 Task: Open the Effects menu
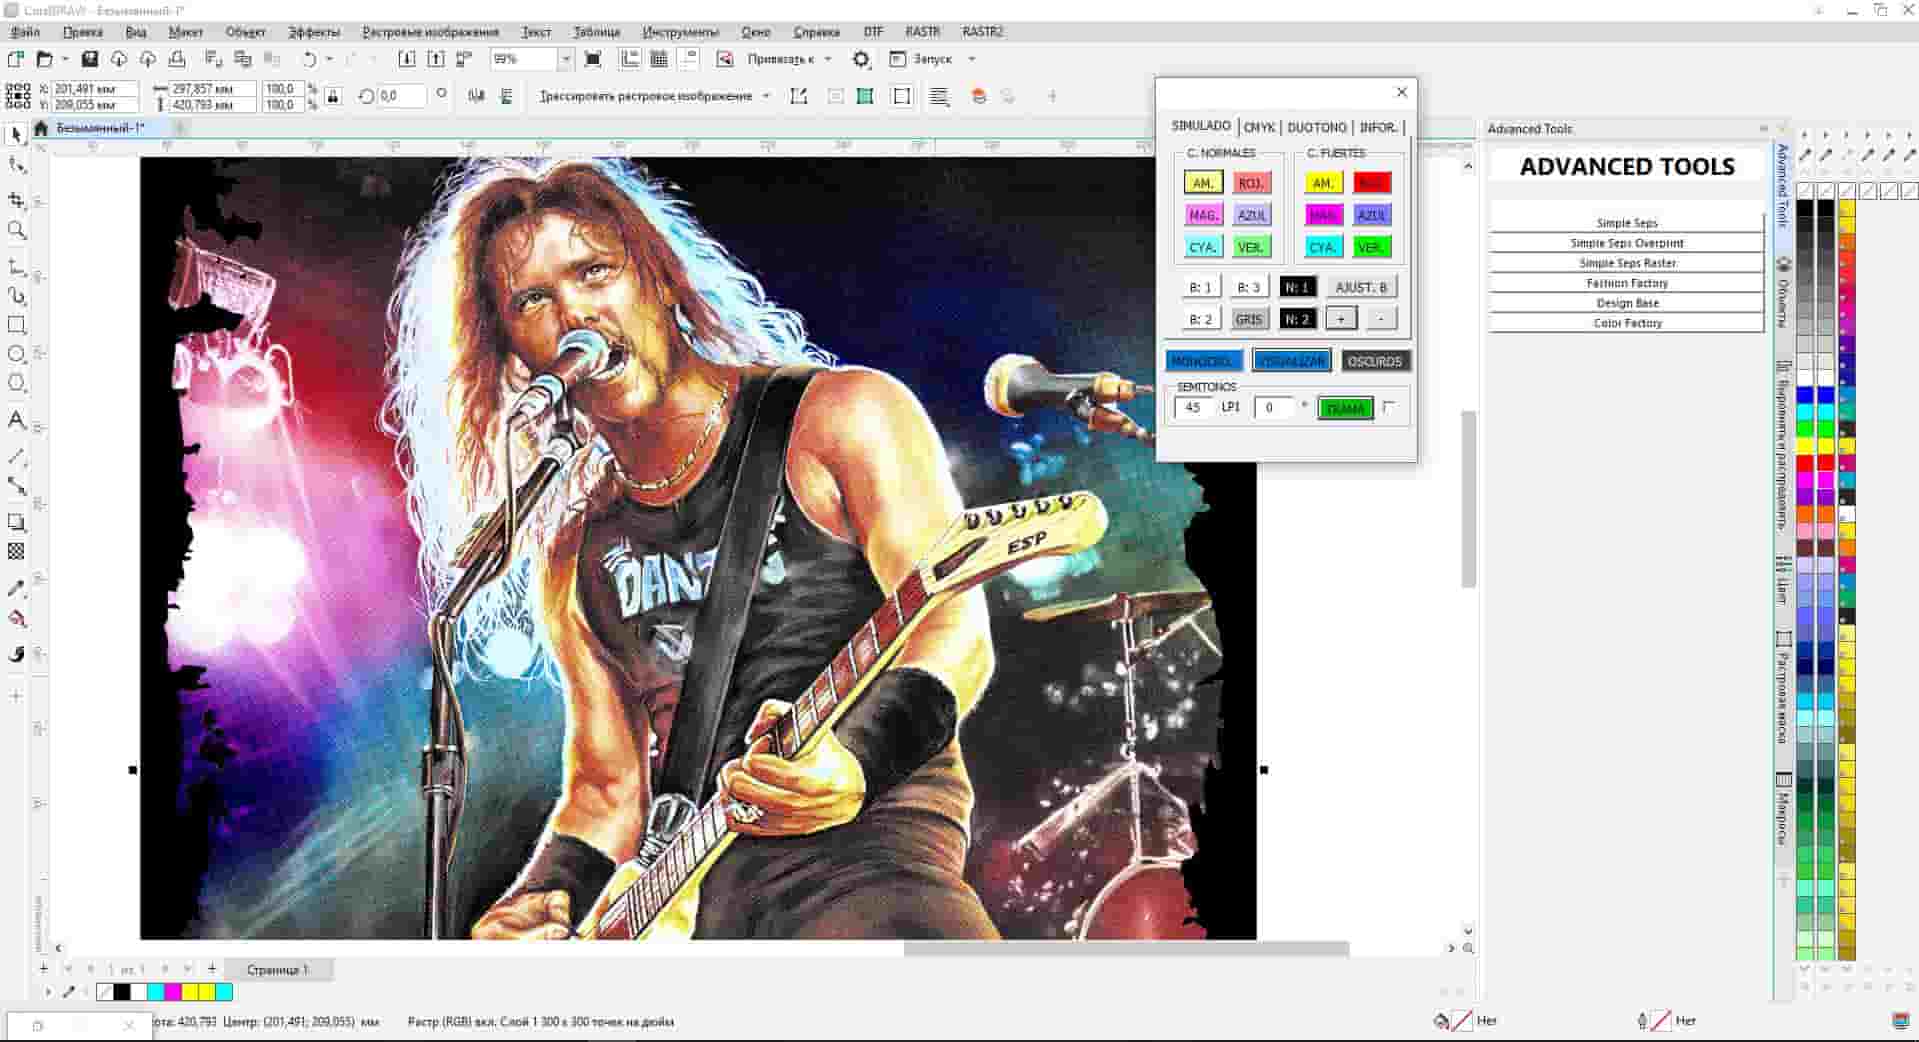314,32
